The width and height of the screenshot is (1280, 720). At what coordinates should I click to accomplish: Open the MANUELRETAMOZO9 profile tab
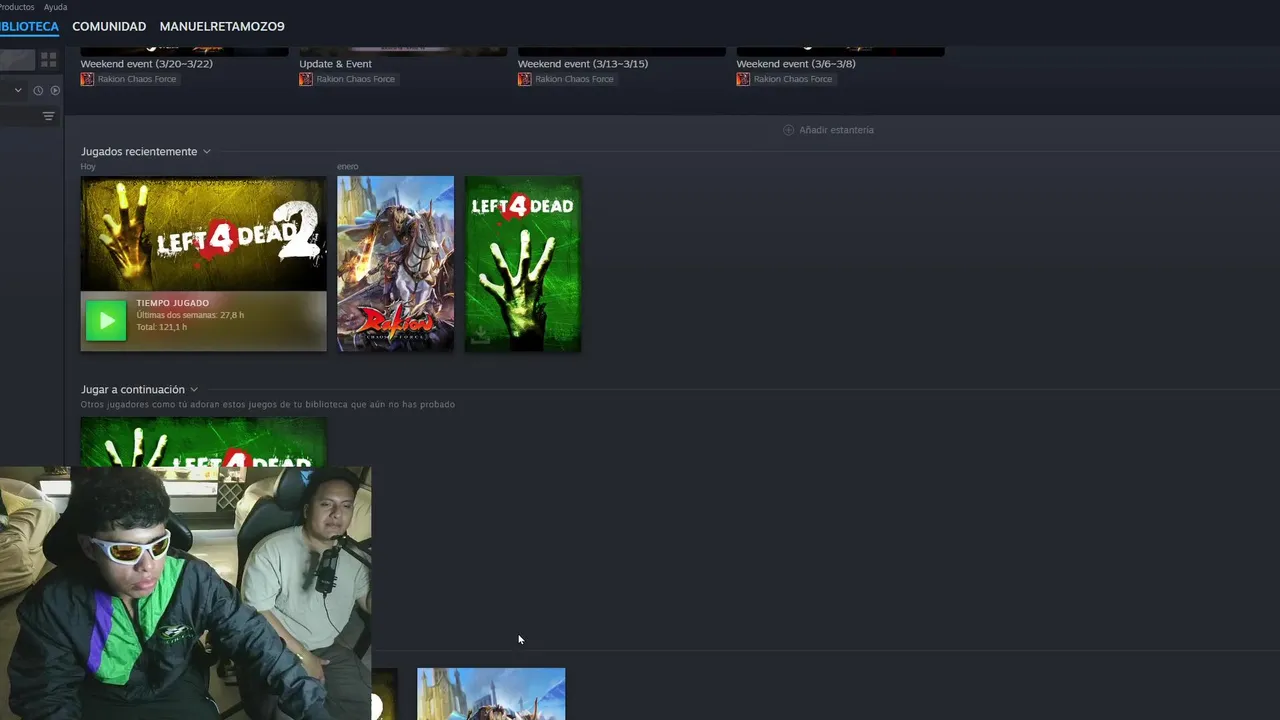coord(222,26)
